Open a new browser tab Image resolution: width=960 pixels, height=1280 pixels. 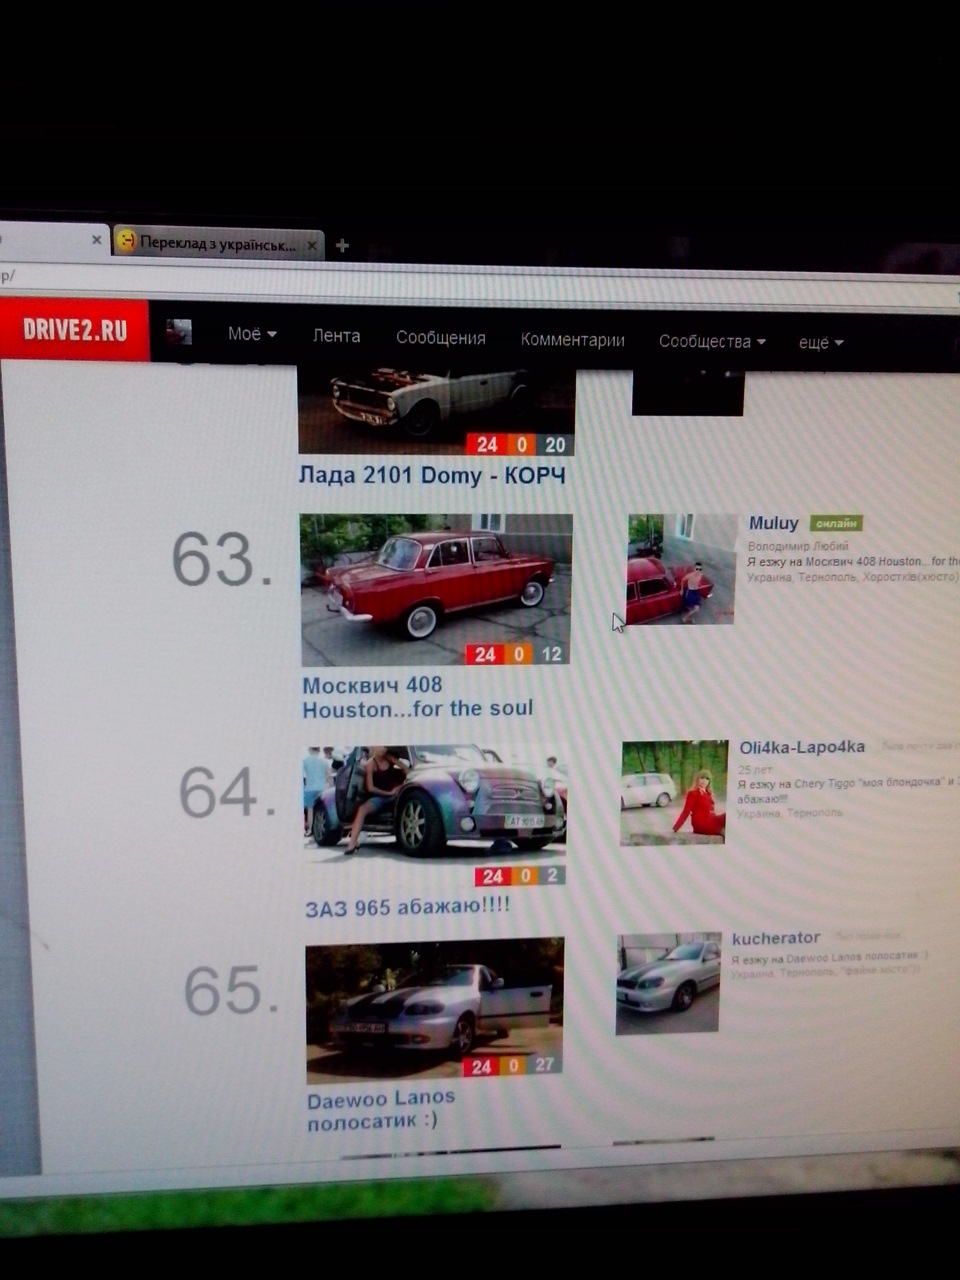tap(342, 245)
